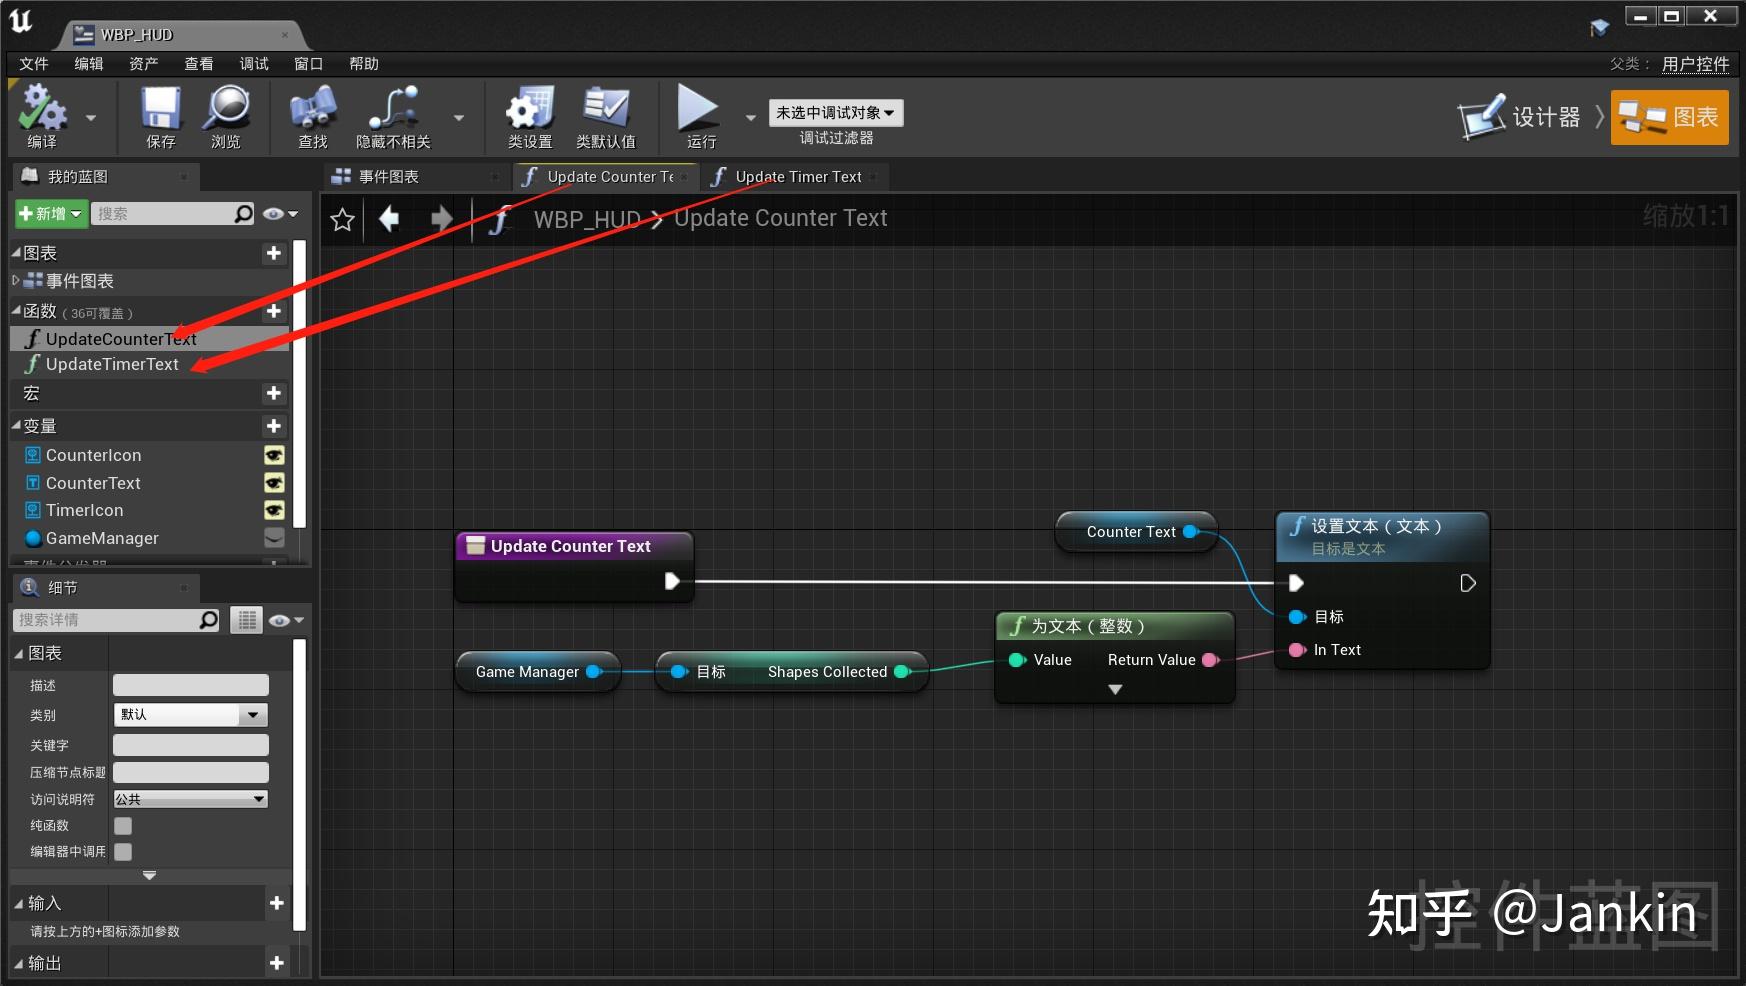
Task: Click the Compile (编译) toolbar icon
Action: click(x=42, y=115)
